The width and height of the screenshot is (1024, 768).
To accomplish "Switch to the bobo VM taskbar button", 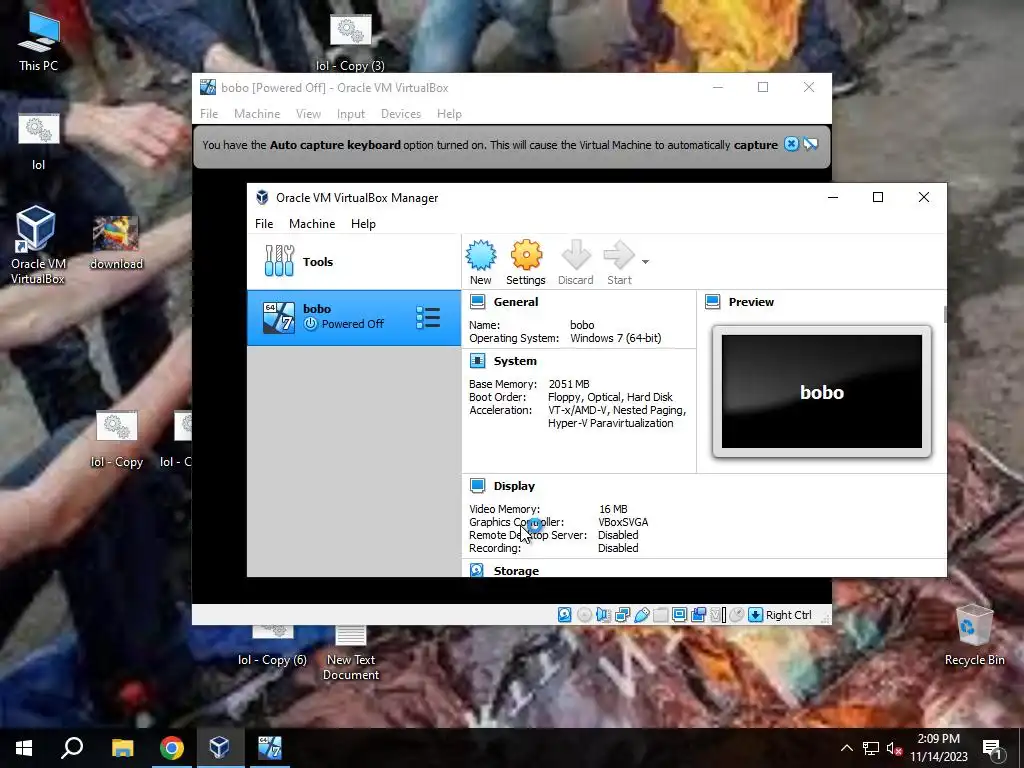I will pos(269,748).
